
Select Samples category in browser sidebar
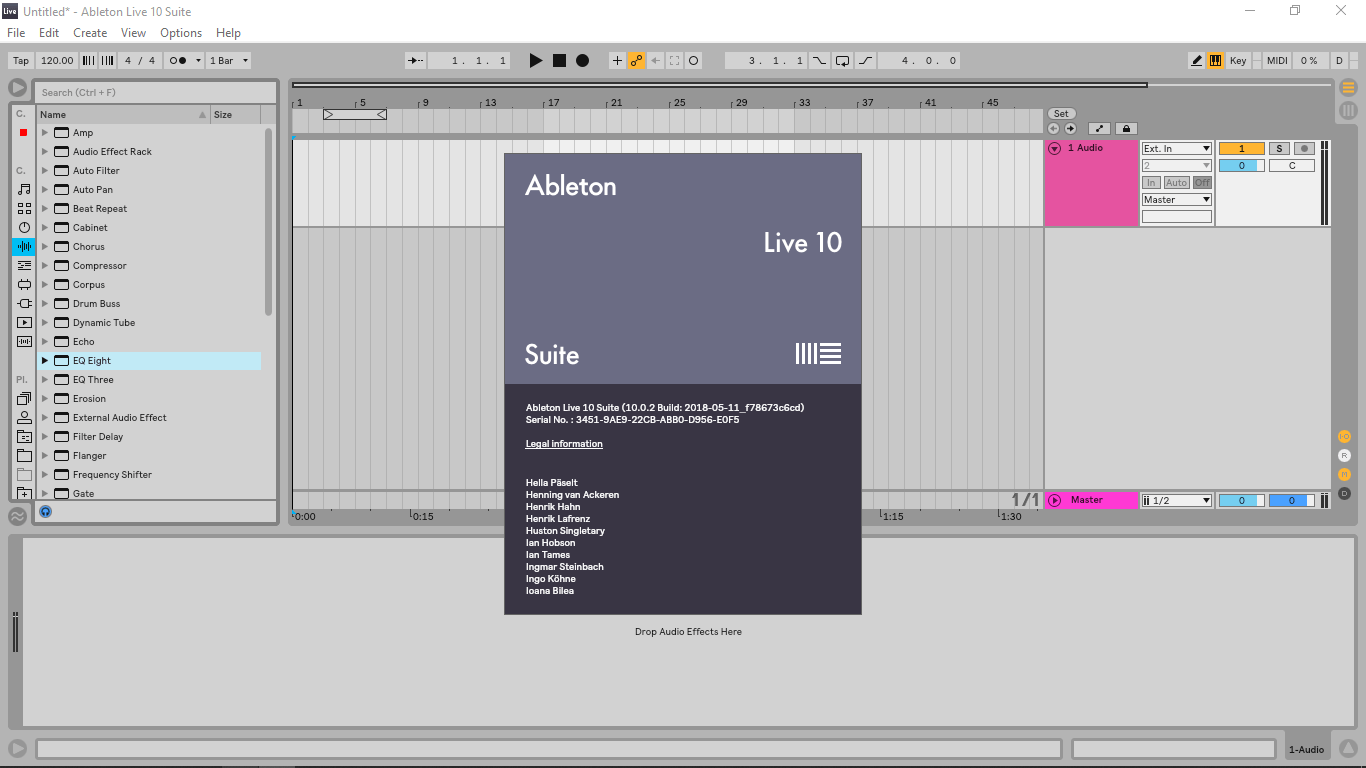(x=24, y=341)
